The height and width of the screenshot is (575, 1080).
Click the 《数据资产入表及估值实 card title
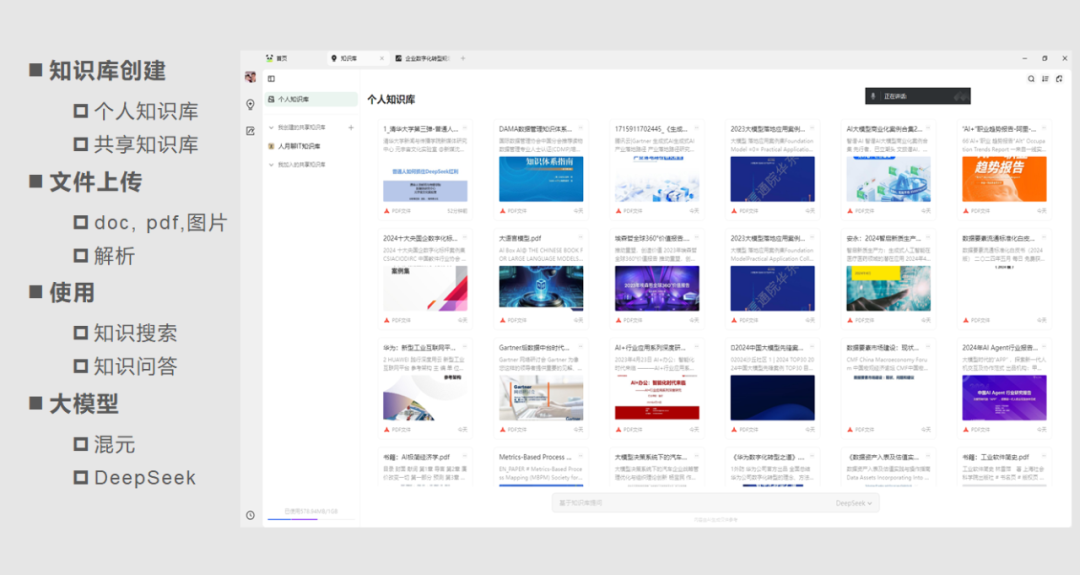coord(882,457)
